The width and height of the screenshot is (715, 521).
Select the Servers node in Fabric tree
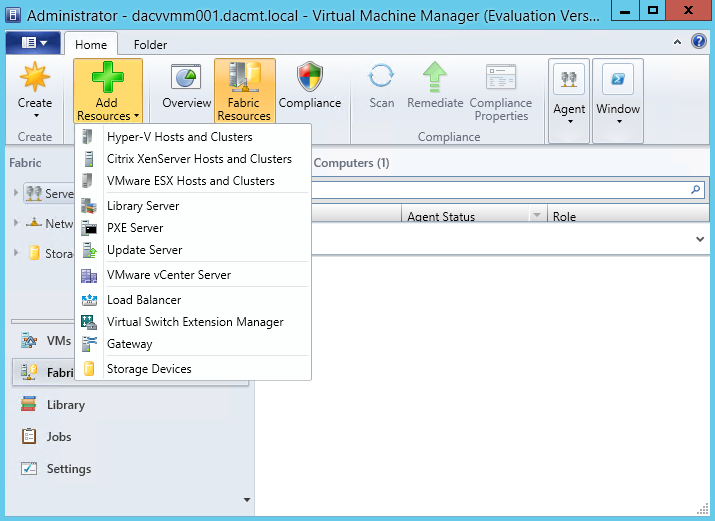(49, 193)
